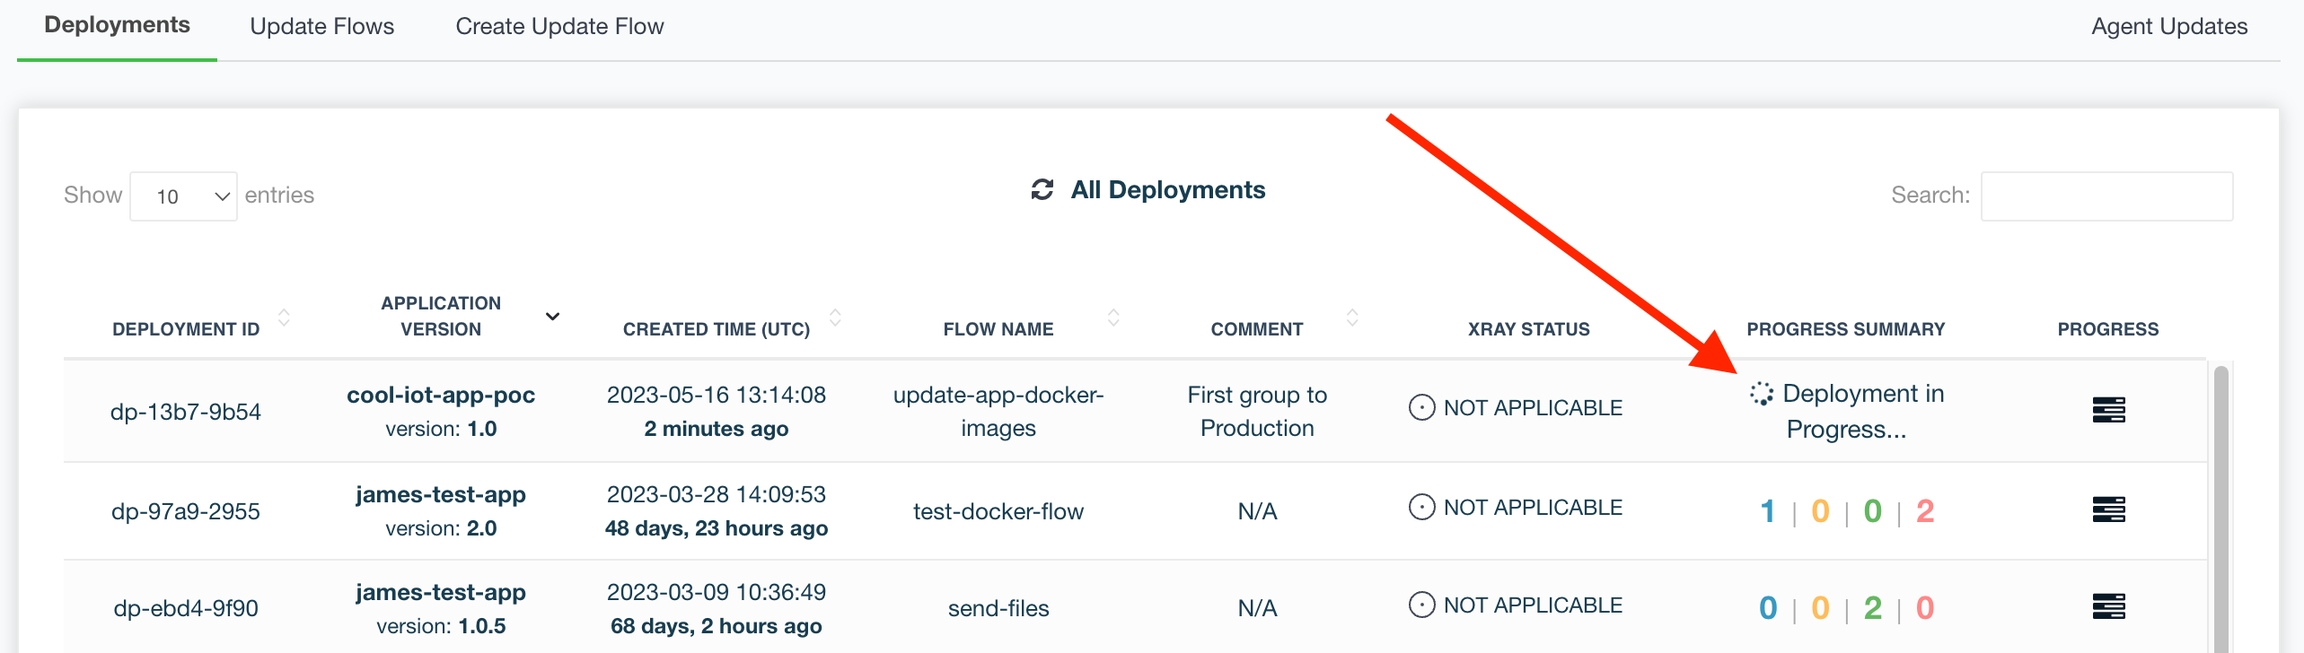Sort table by Deployment ID

pyautogui.click(x=284, y=318)
